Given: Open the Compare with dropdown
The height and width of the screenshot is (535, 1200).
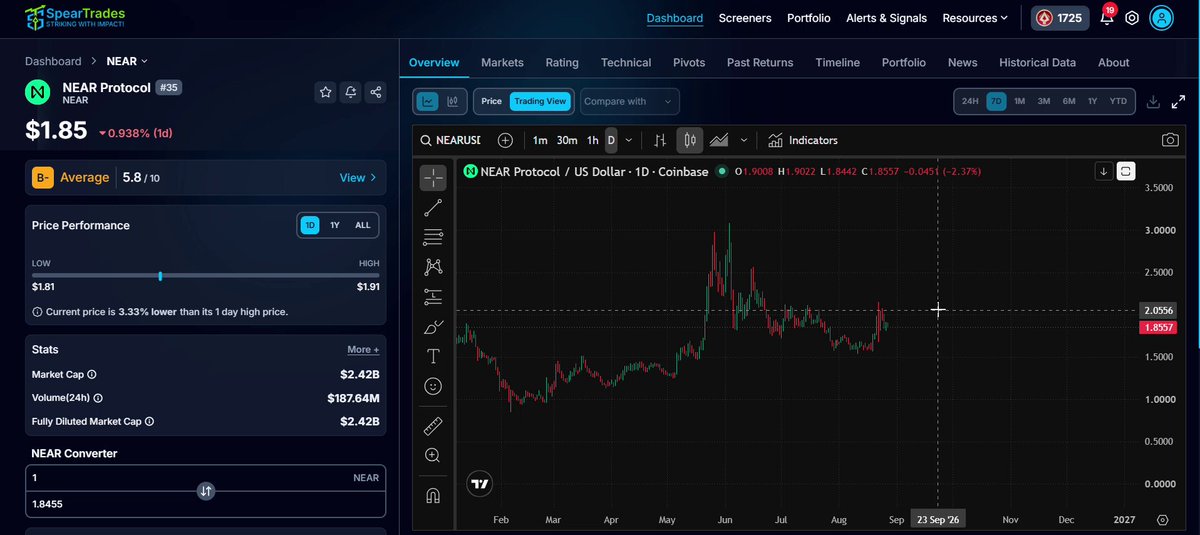Looking at the screenshot, I should tap(629, 101).
